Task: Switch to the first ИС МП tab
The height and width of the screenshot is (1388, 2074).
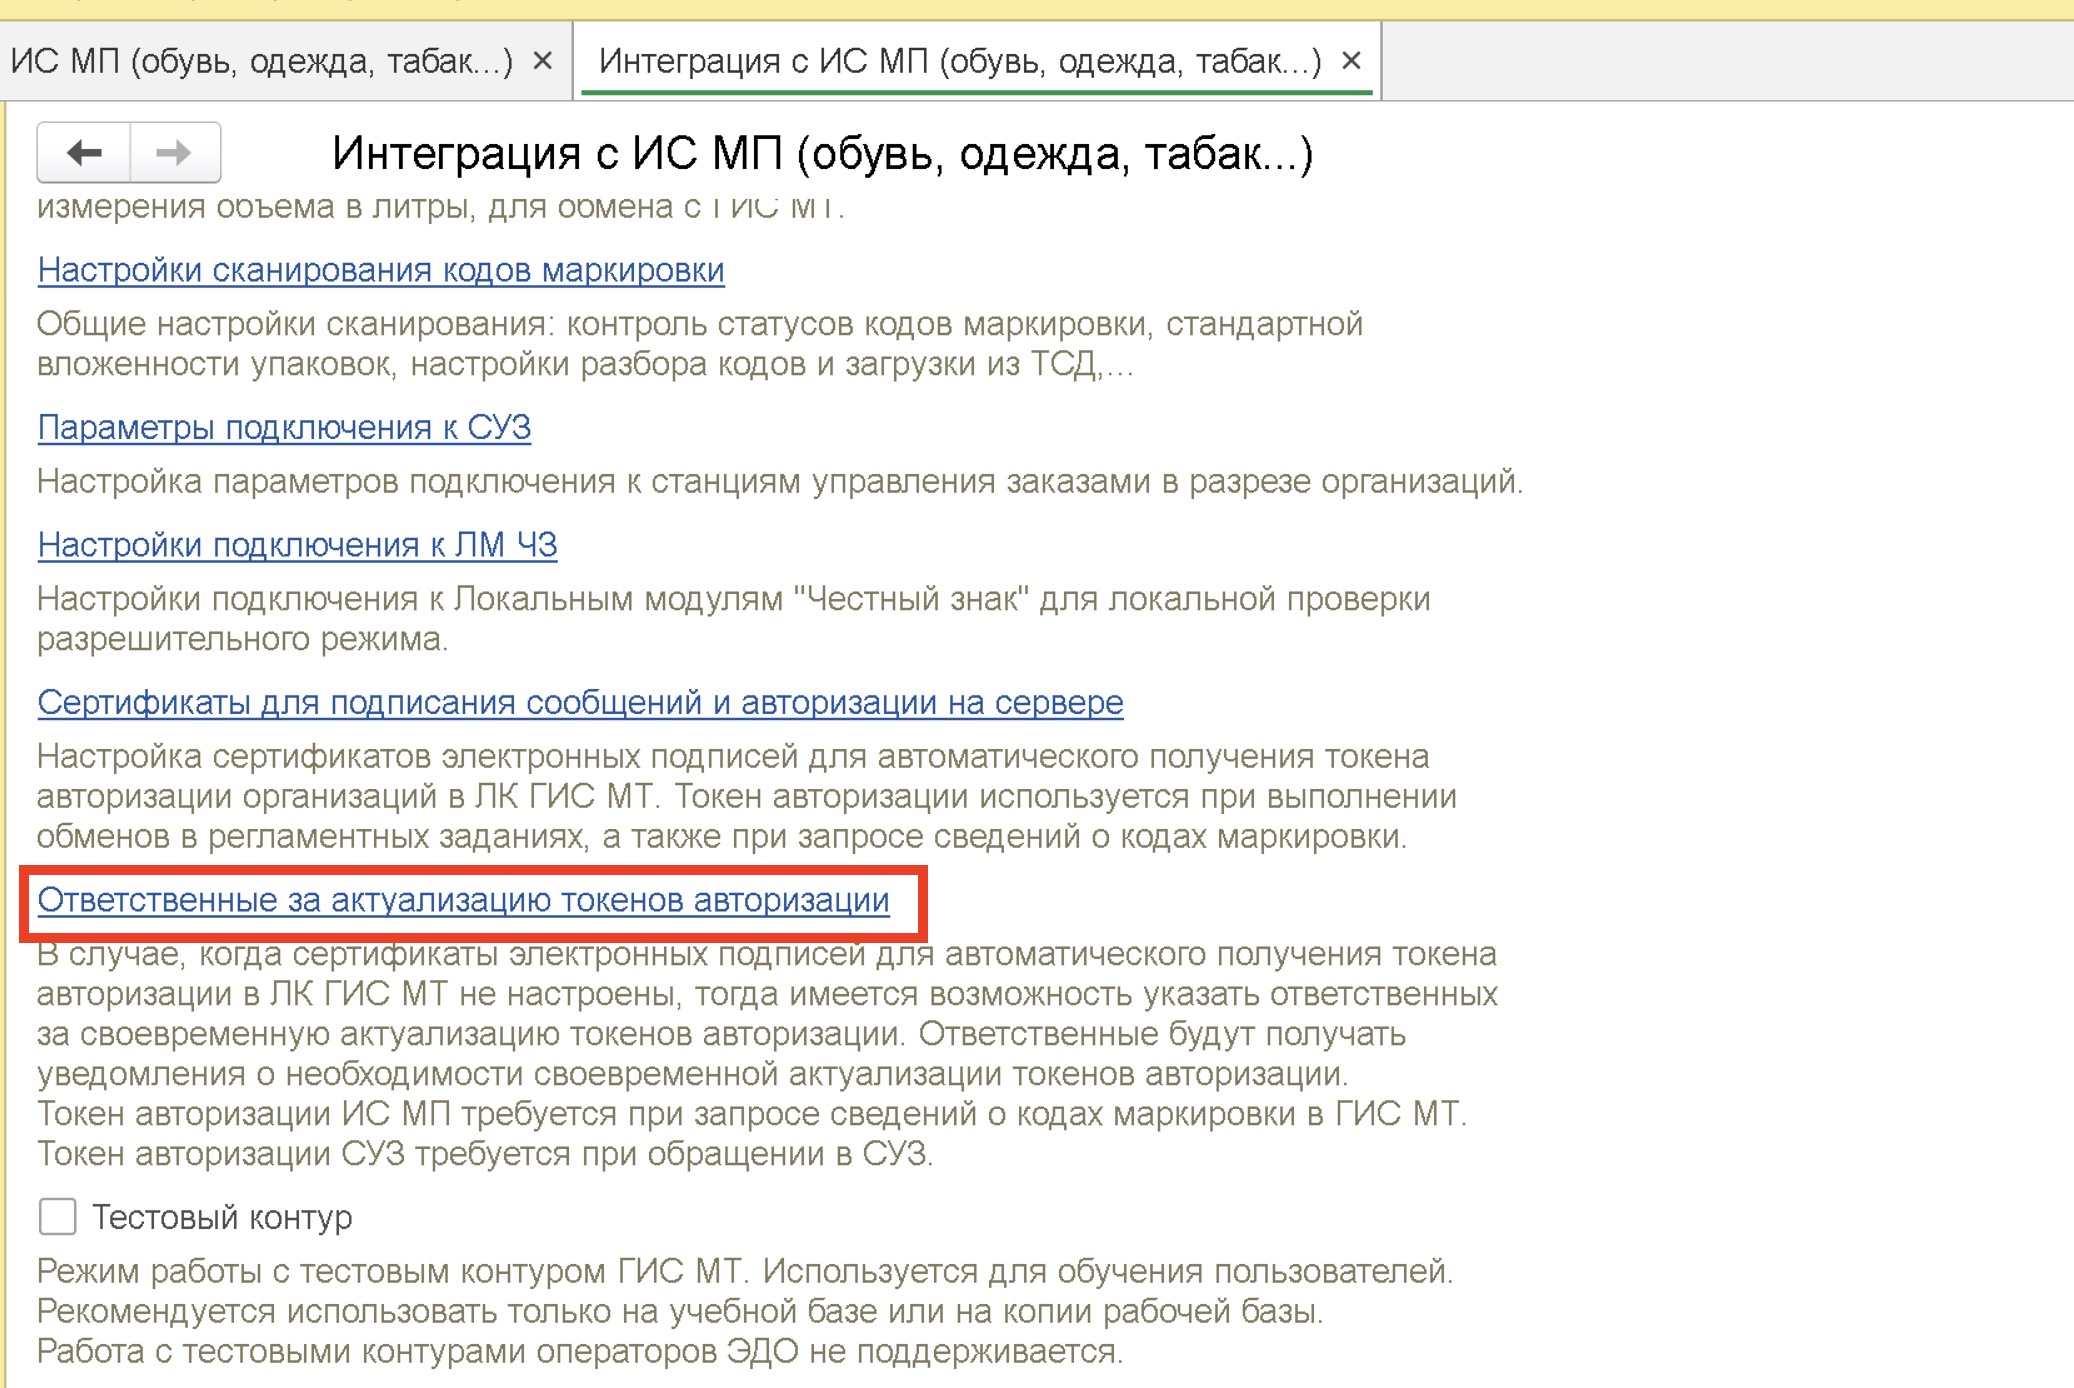Action: [261, 61]
